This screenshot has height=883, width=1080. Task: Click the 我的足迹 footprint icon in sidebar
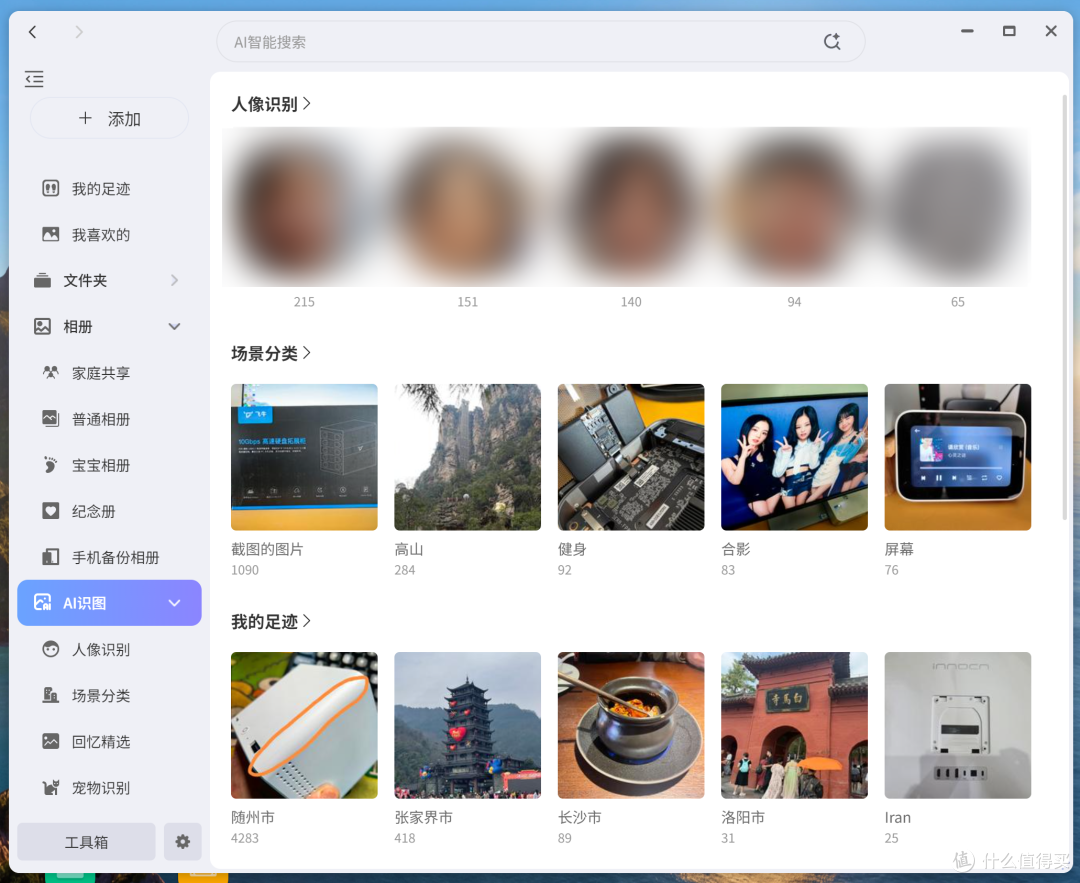pyautogui.click(x=51, y=188)
